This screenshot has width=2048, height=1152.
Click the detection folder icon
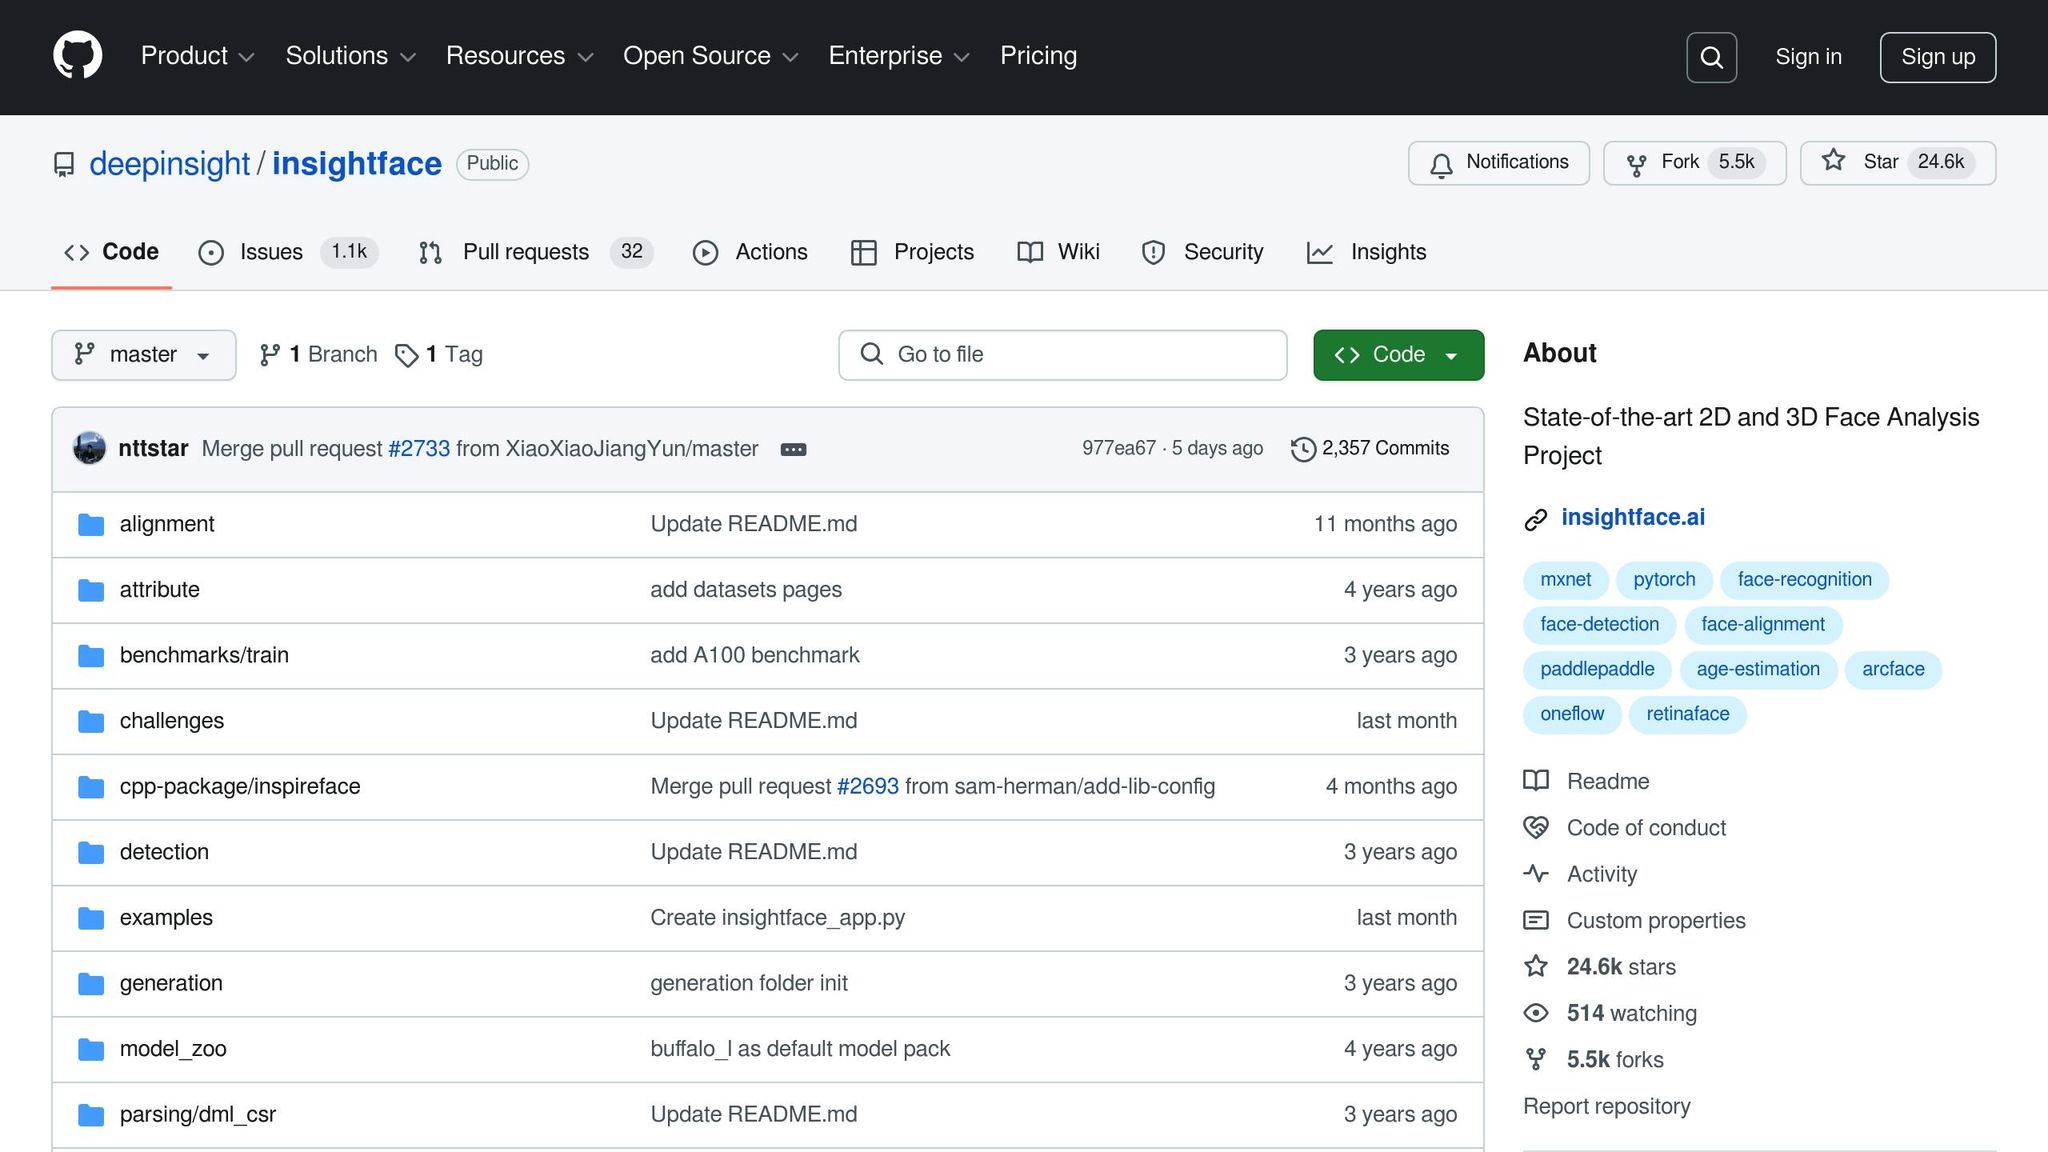91,852
